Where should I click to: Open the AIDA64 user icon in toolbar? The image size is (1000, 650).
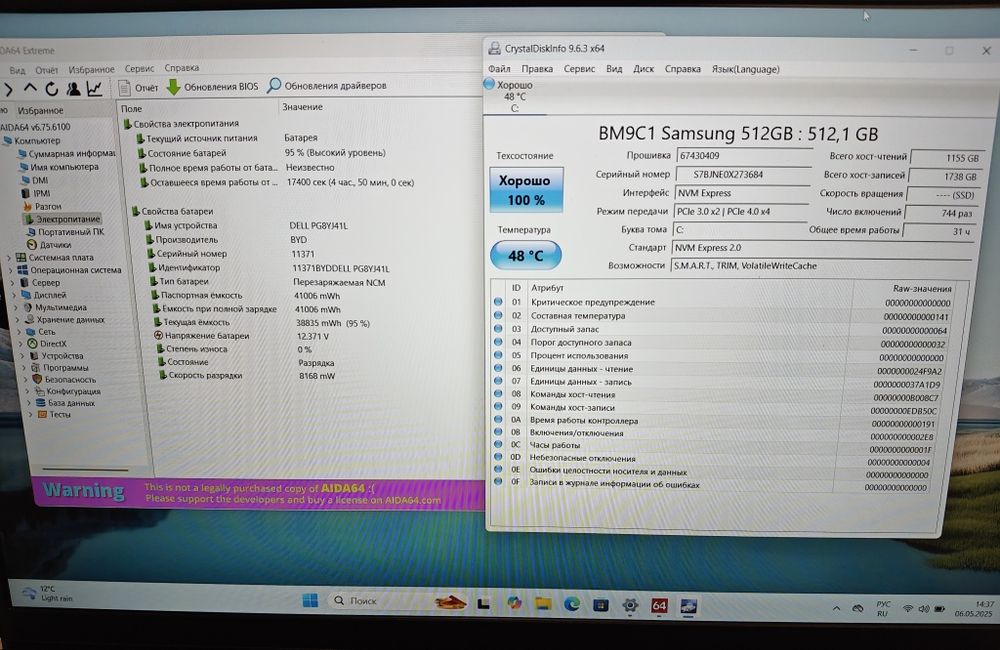[x=73, y=89]
